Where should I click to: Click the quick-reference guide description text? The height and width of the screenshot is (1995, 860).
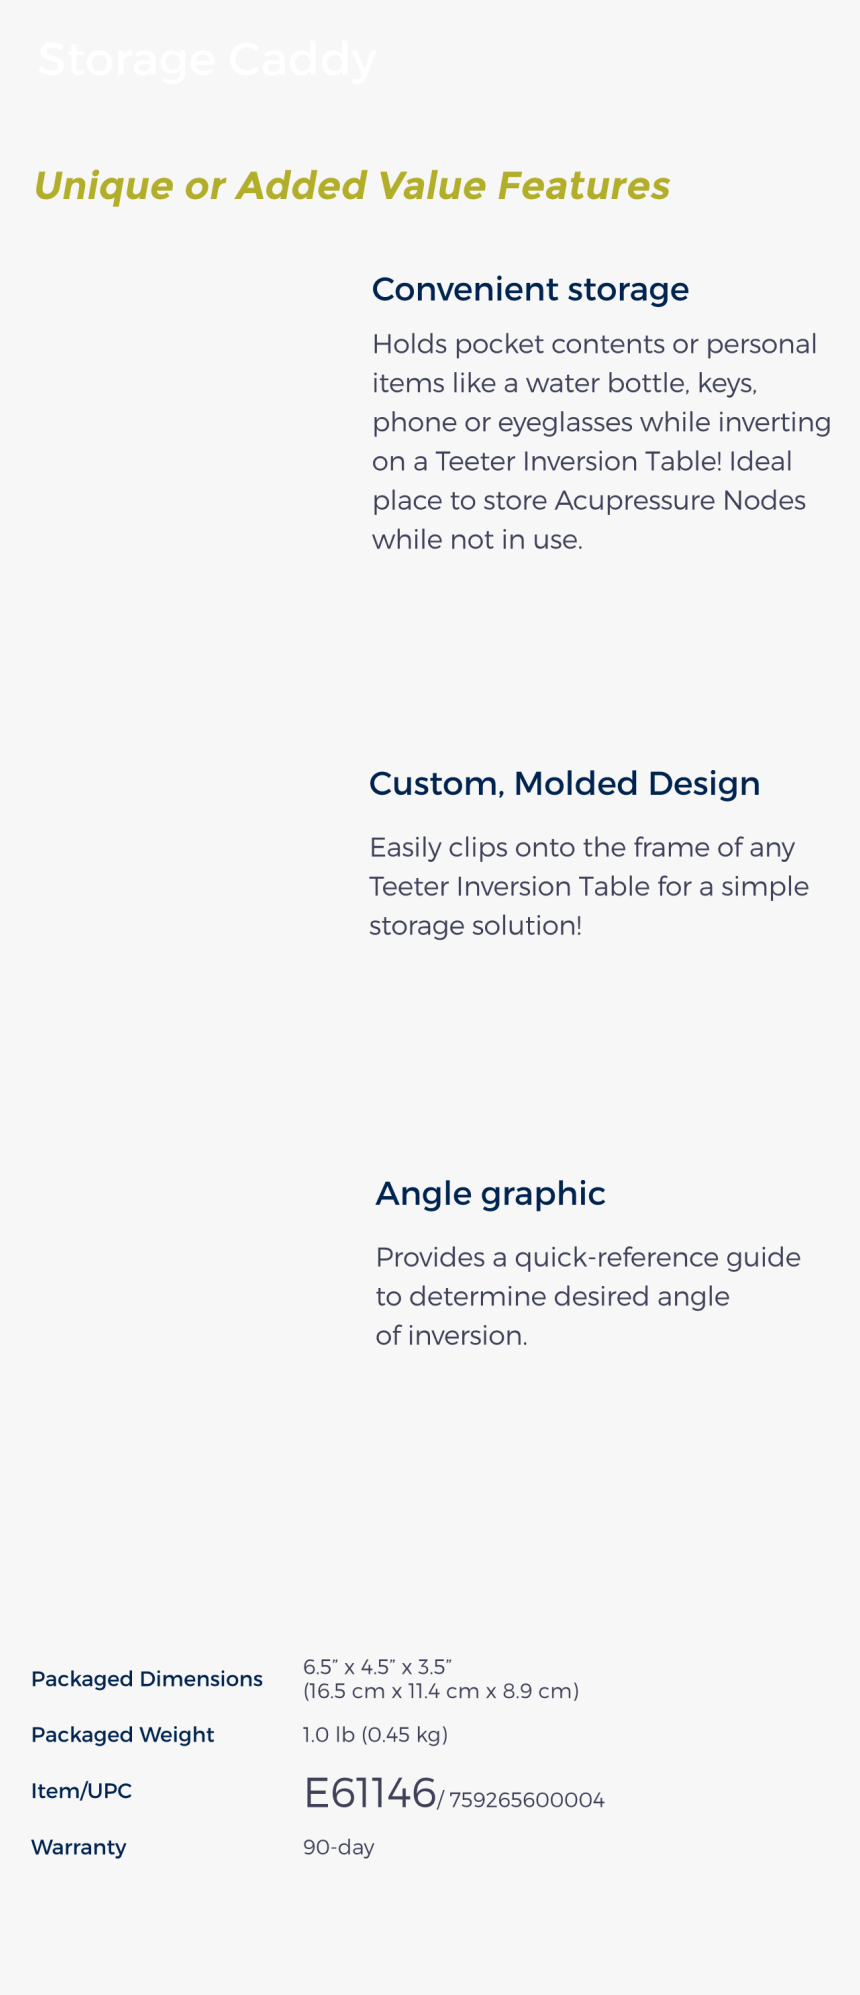[x=588, y=1296]
